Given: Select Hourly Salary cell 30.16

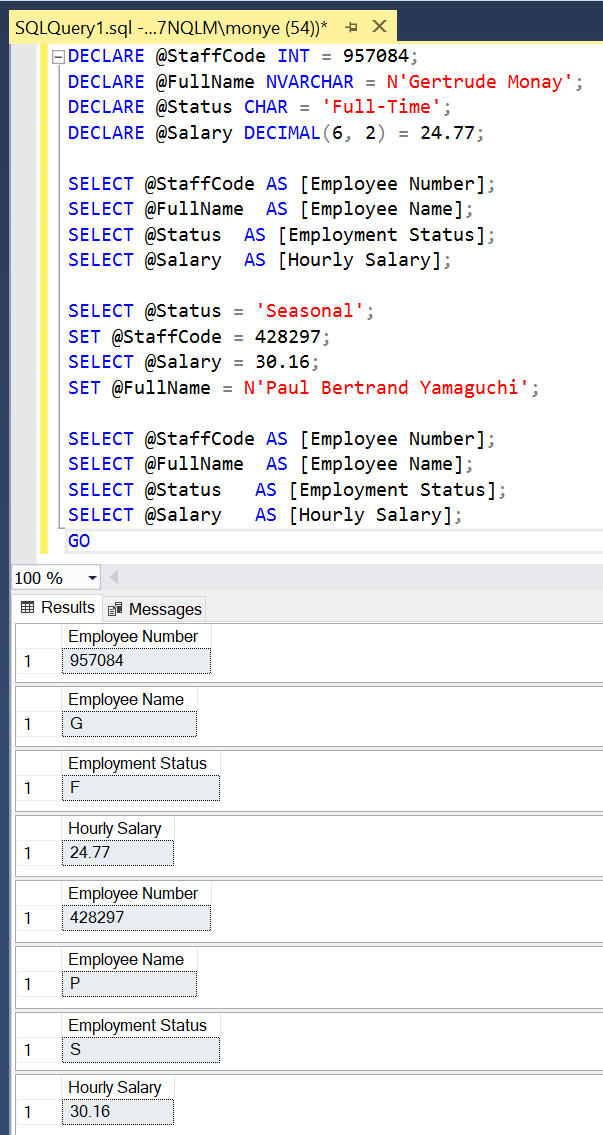Looking at the screenshot, I should (x=118, y=1111).
